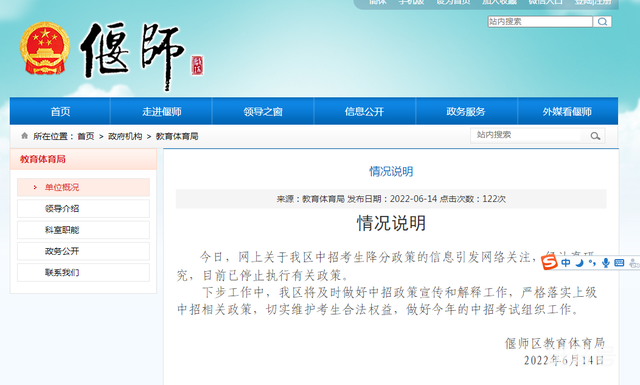The height and width of the screenshot is (385, 640).
Task: Focus the top 站内搜索 search field
Action: pyautogui.click(x=540, y=22)
